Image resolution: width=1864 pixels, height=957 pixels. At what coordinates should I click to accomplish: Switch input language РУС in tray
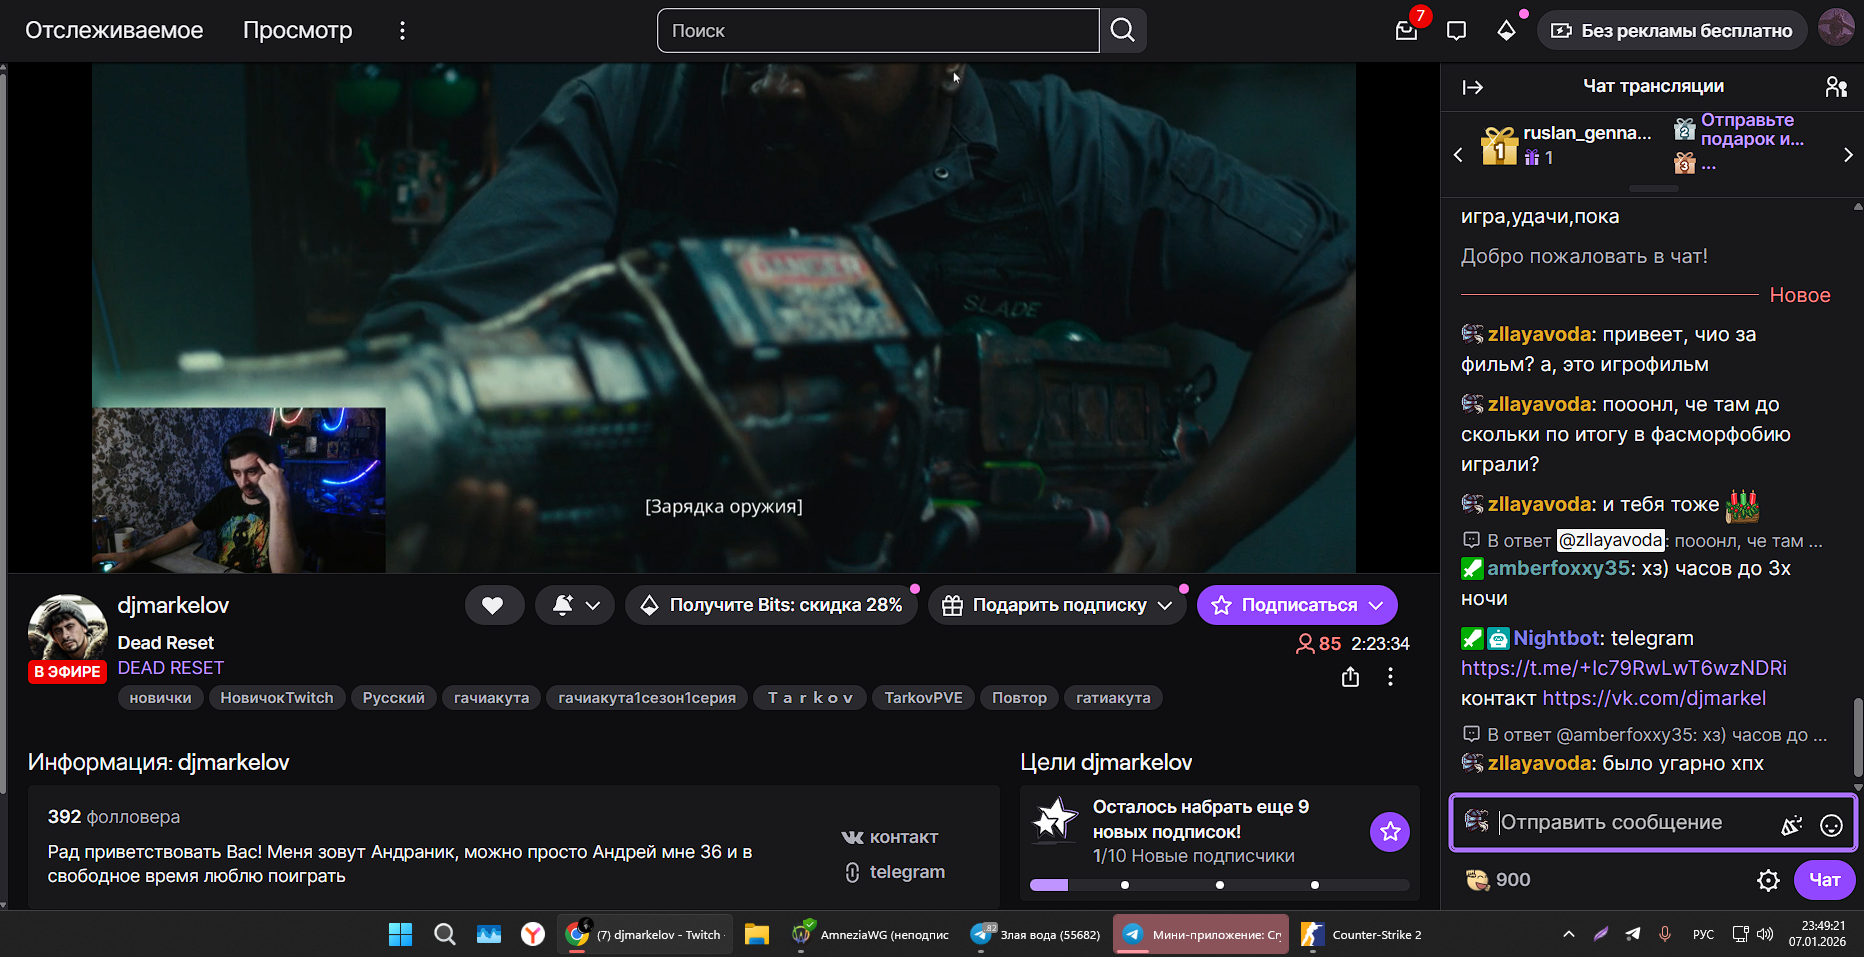[1703, 934]
